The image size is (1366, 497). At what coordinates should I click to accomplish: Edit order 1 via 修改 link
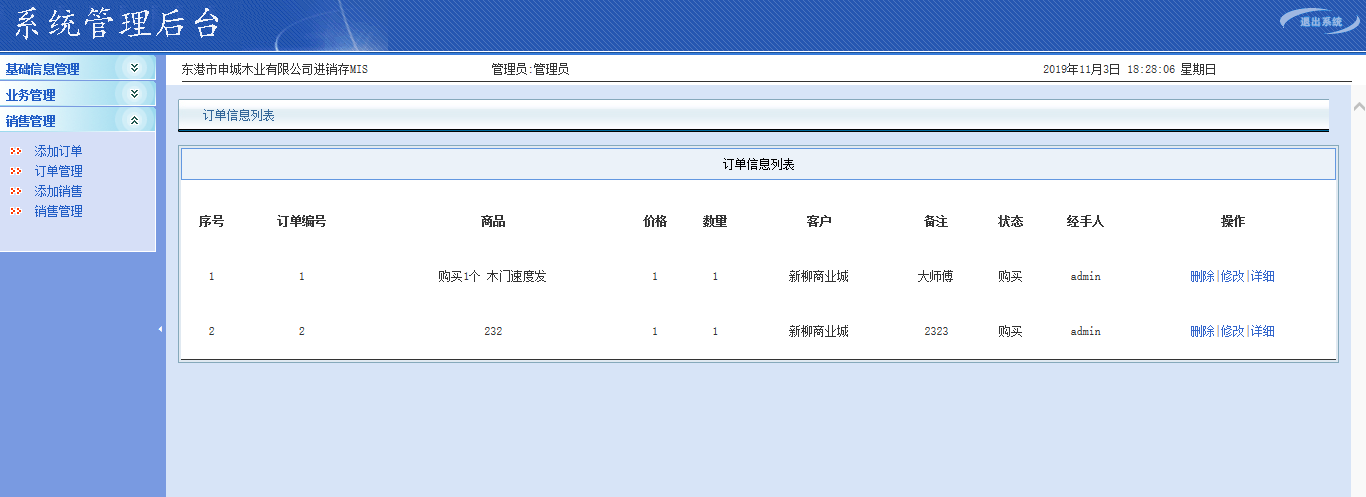(1232, 276)
